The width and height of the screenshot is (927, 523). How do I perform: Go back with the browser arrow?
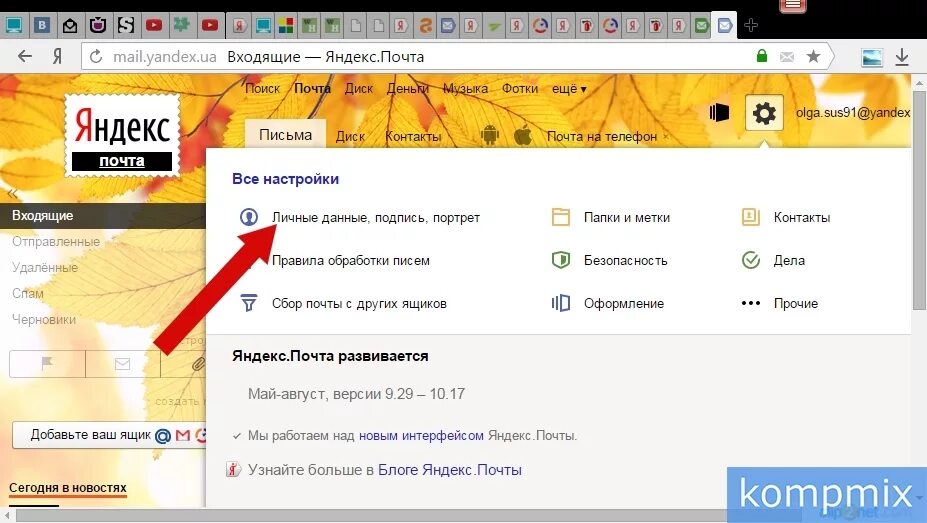tap(25, 56)
